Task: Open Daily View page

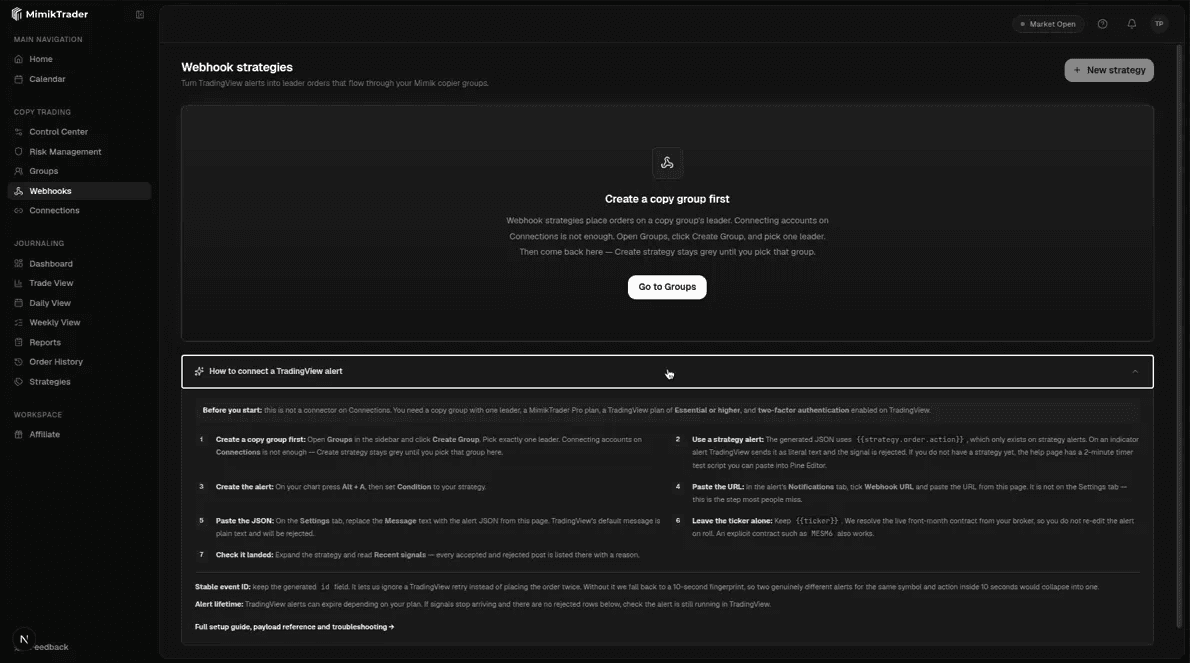Action: [80, 303]
